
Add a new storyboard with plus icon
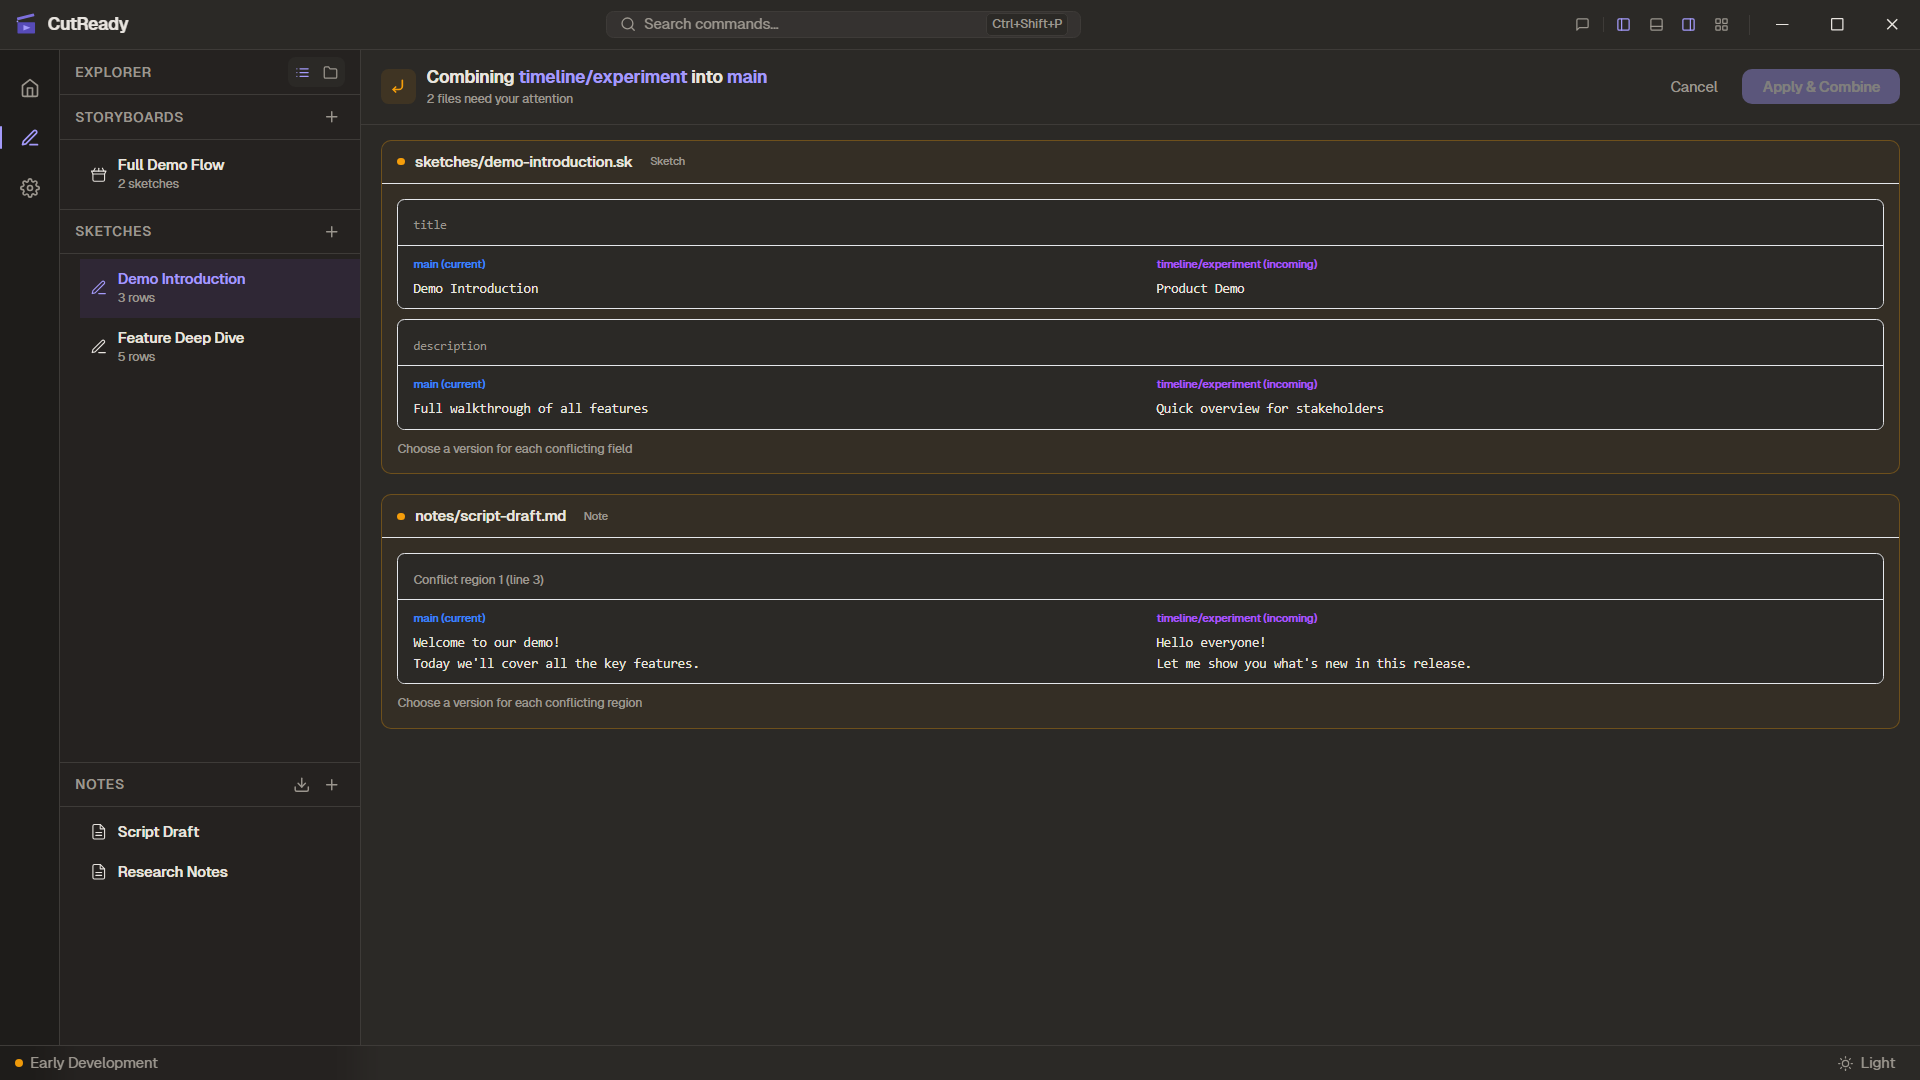click(x=331, y=117)
